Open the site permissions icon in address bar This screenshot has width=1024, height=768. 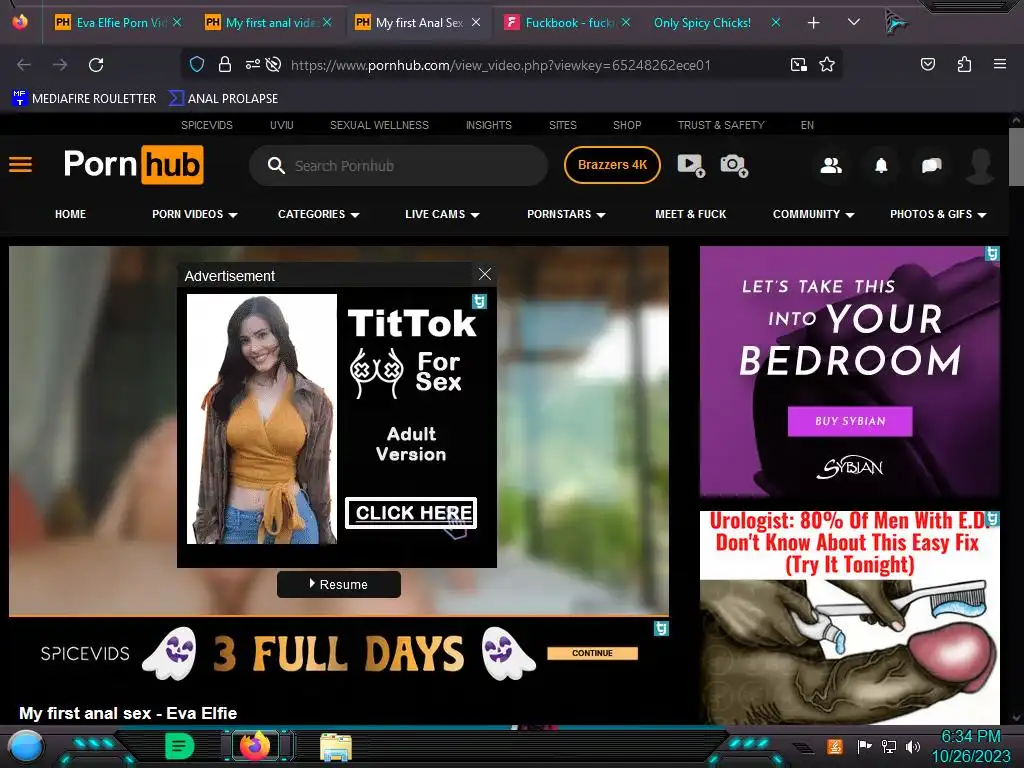(253, 65)
